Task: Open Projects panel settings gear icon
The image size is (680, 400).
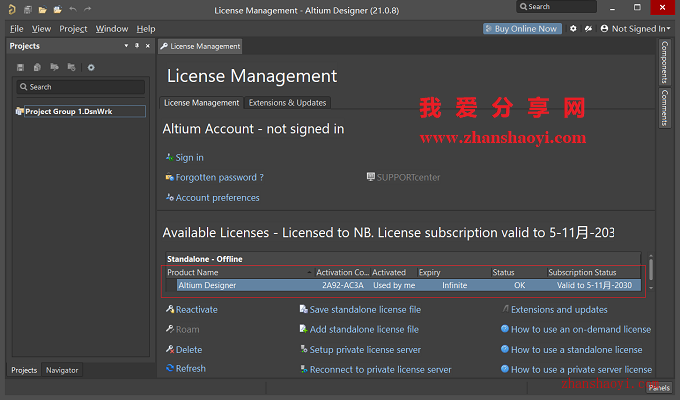Action: (91, 67)
